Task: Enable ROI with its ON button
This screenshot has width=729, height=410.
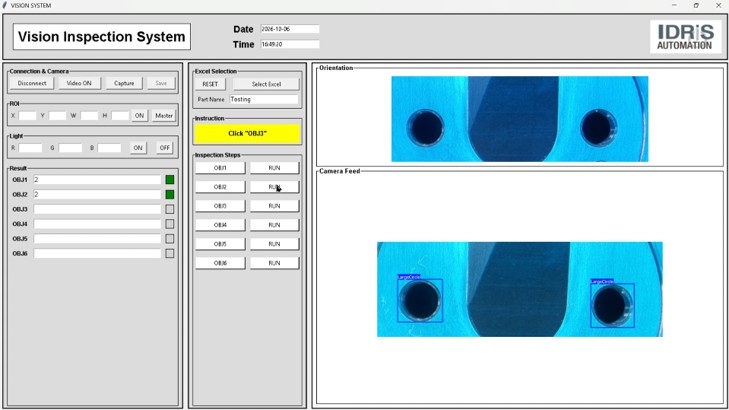Action: [x=139, y=115]
